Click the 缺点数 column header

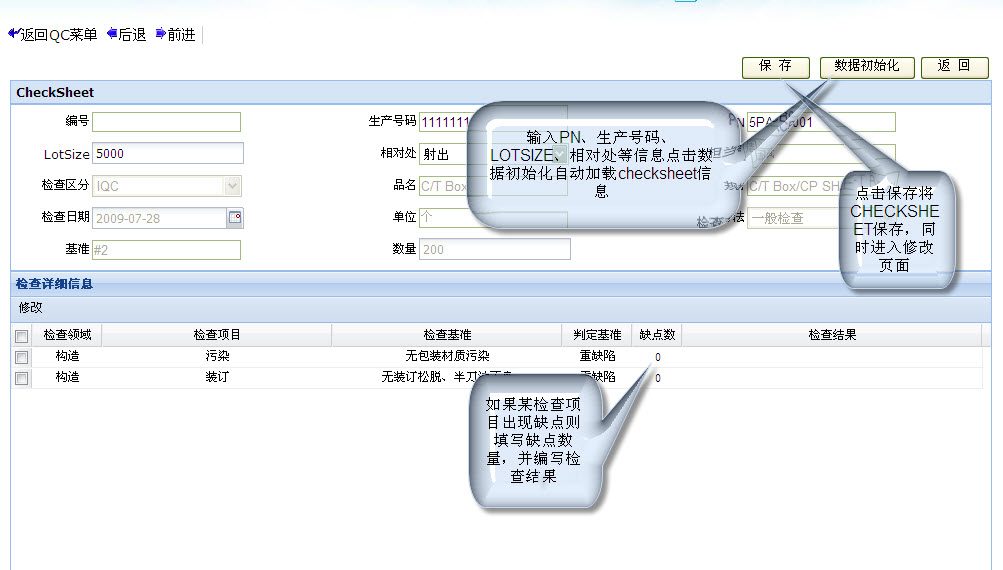click(657, 335)
